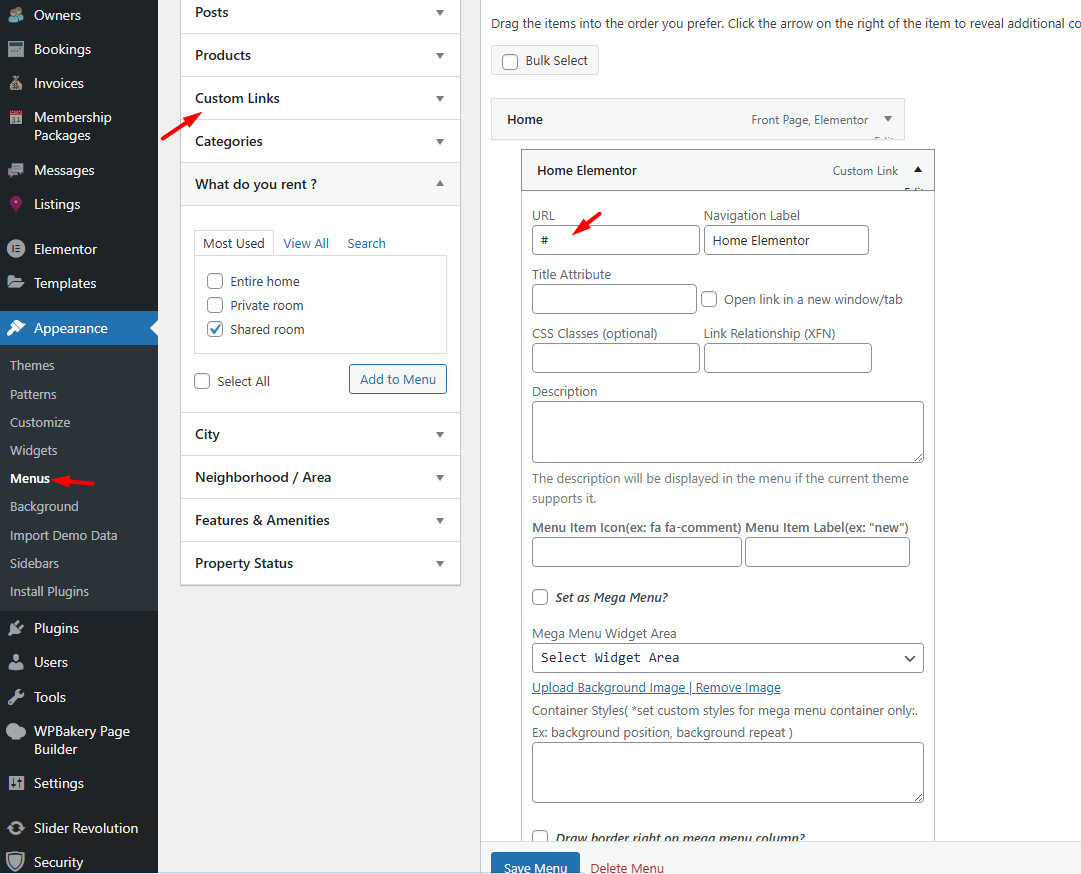Click the Plugins plug icon
1081x874 pixels.
pos(16,628)
